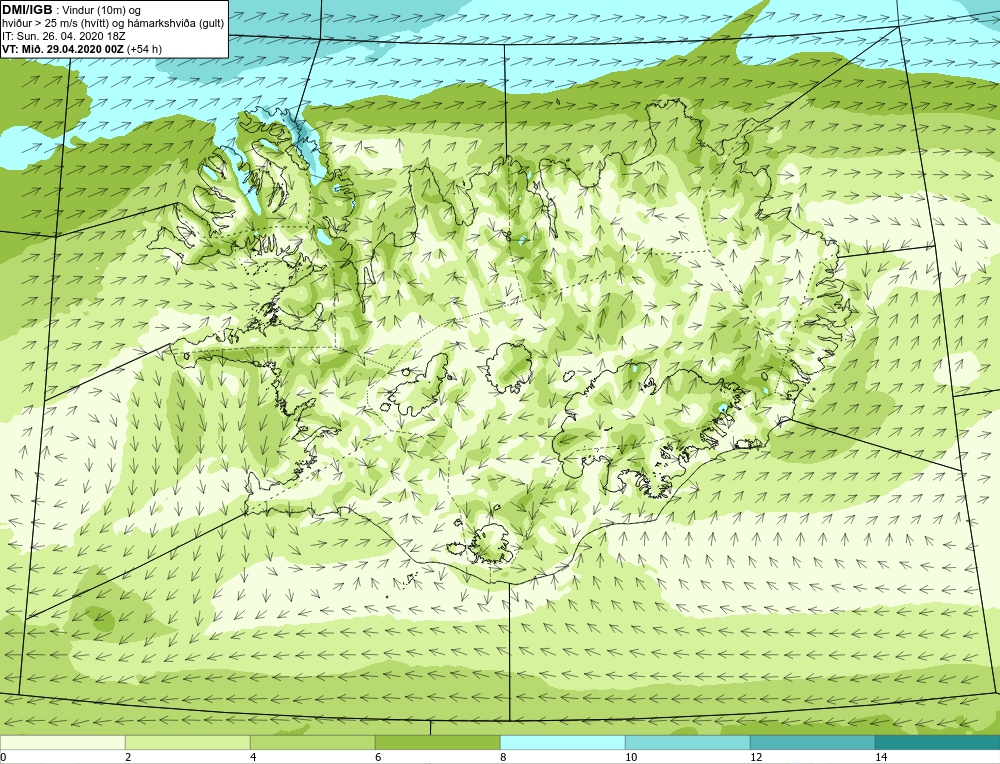The image size is (1000, 764).
Task: Click legend scale label '14'
Action: click(881, 757)
